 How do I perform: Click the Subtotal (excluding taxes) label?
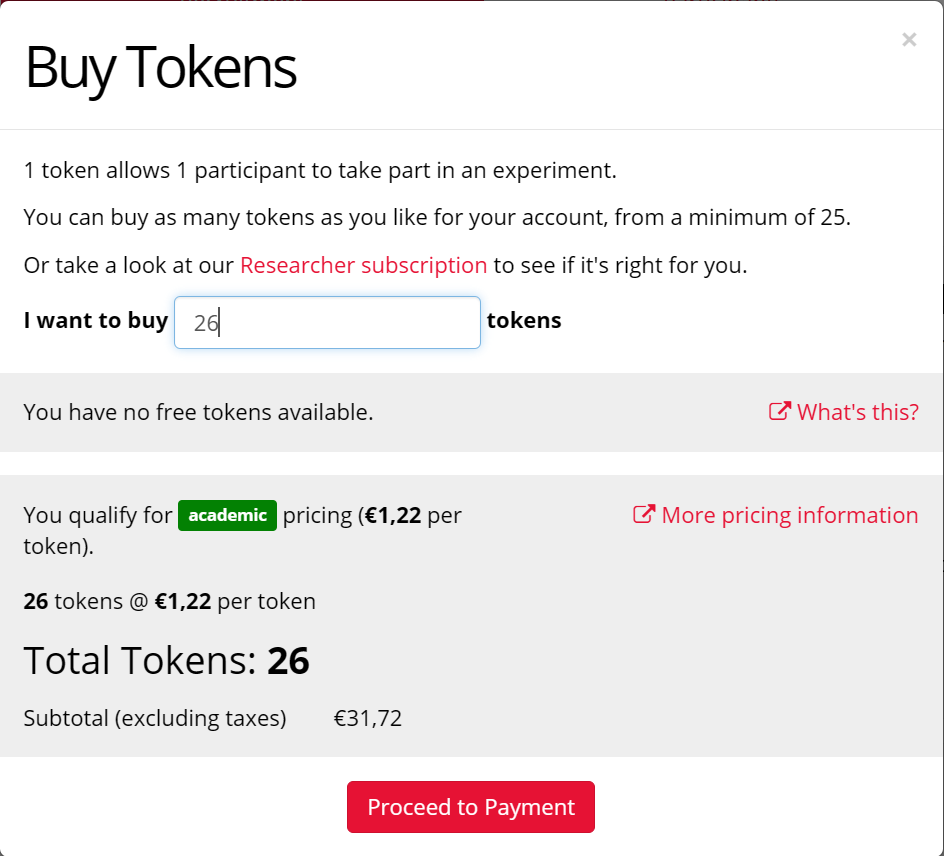pos(155,718)
